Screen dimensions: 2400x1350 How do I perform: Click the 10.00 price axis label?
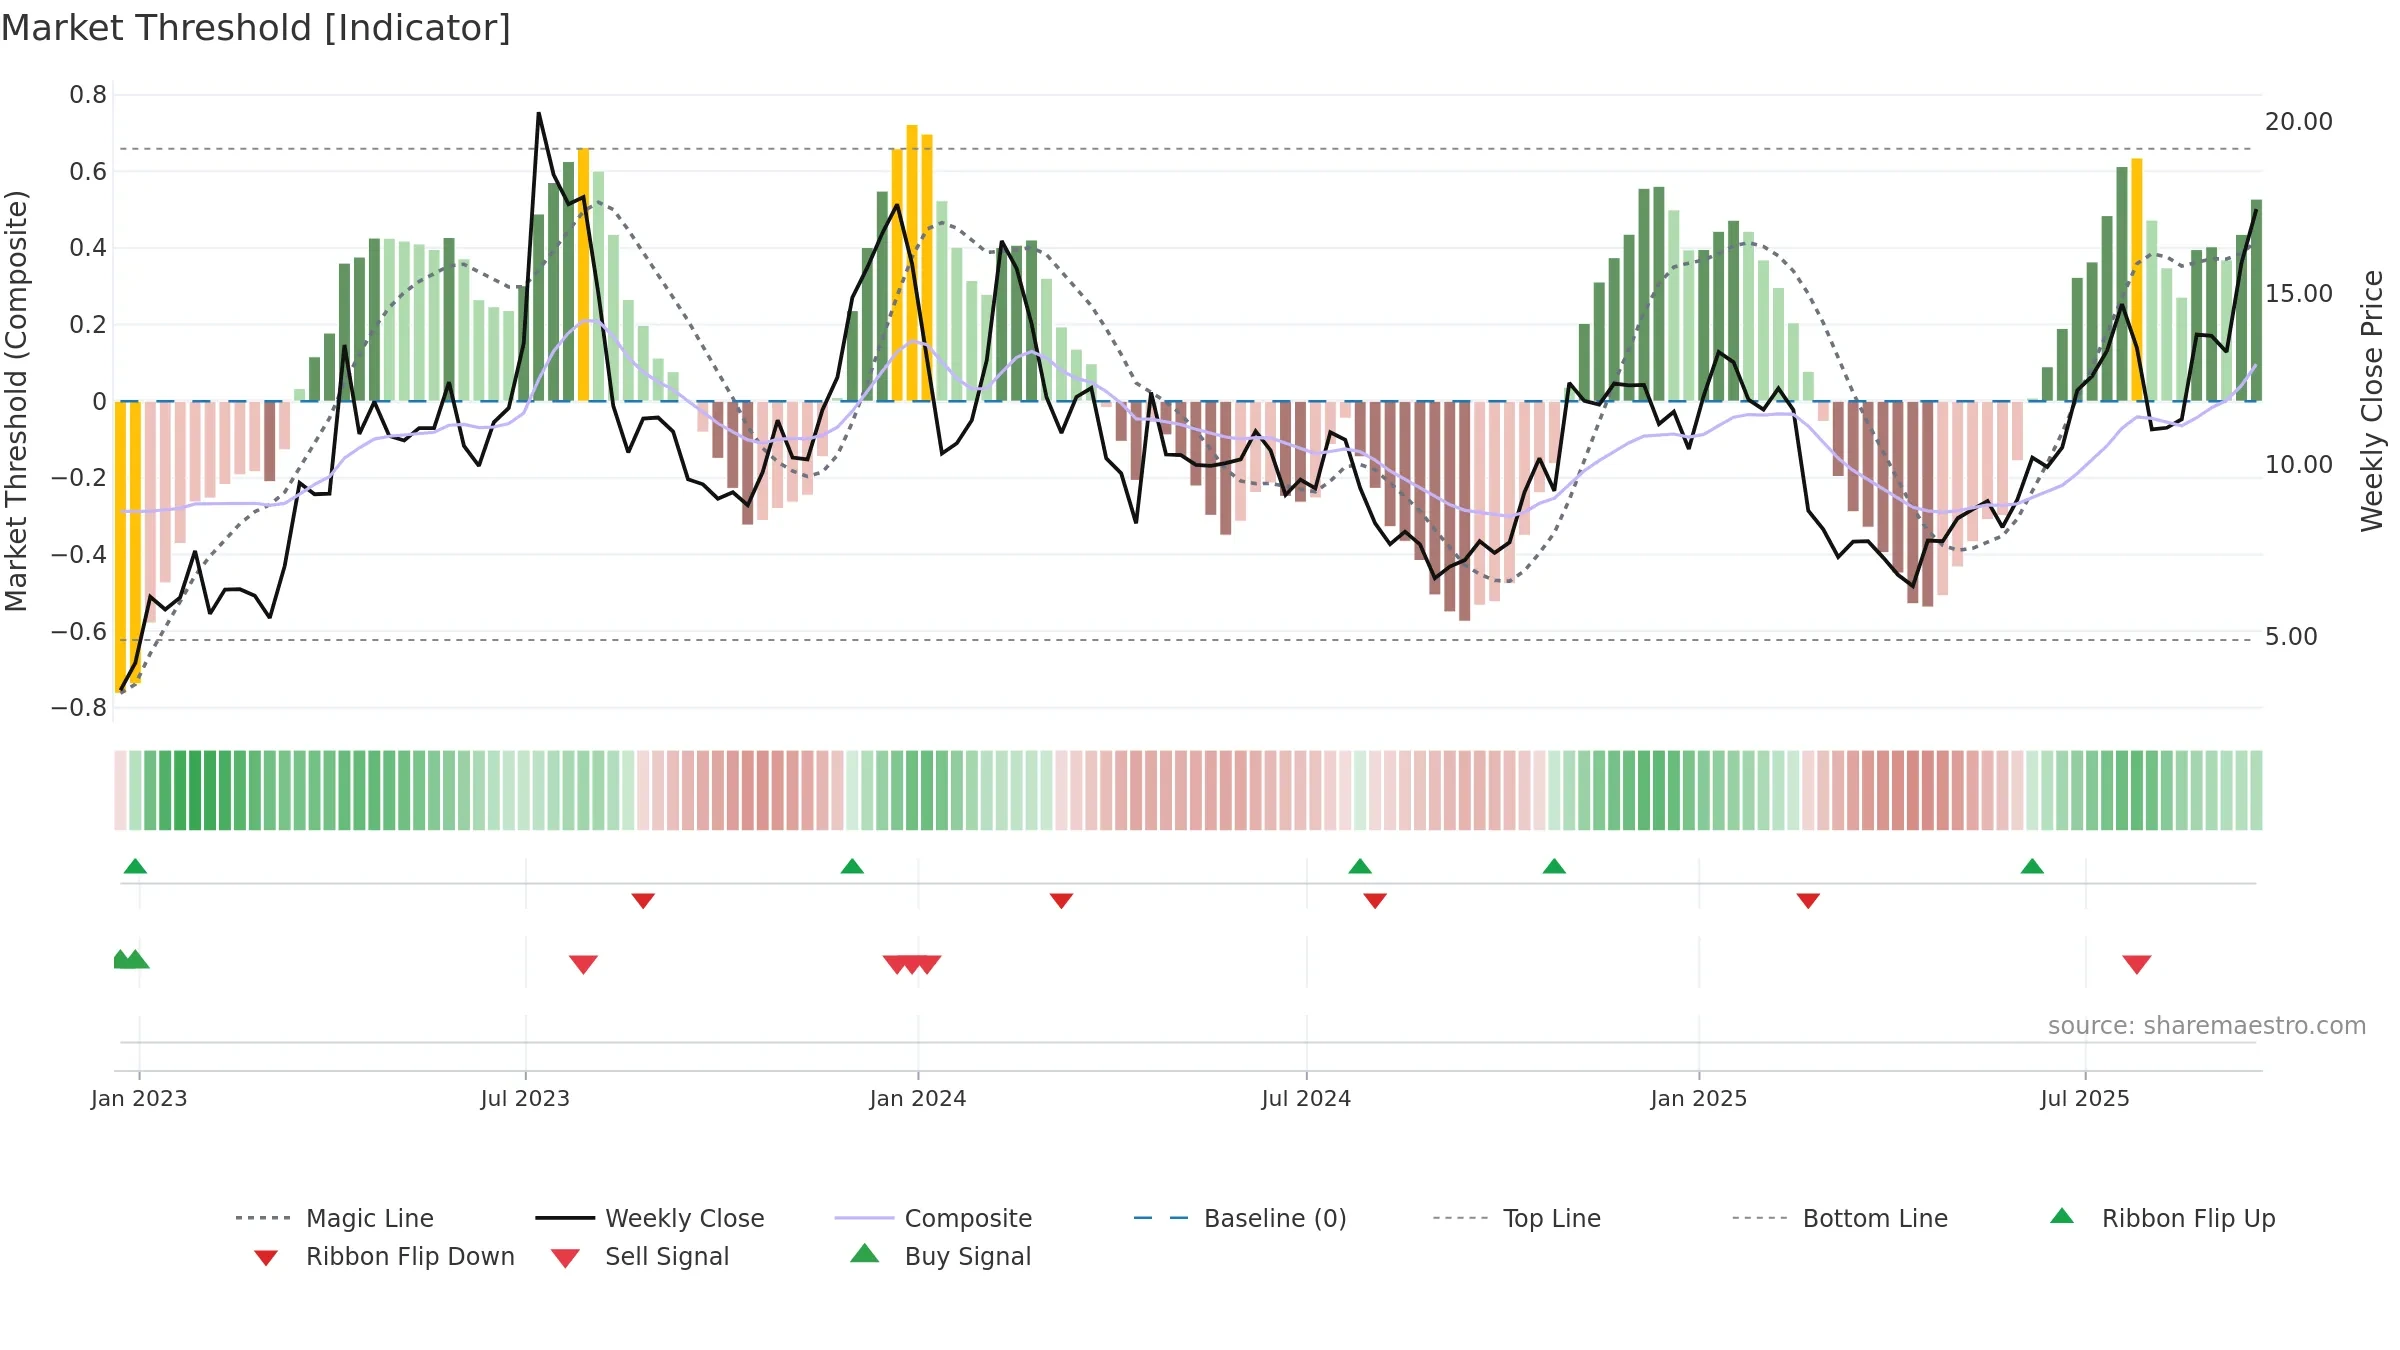2299,465
